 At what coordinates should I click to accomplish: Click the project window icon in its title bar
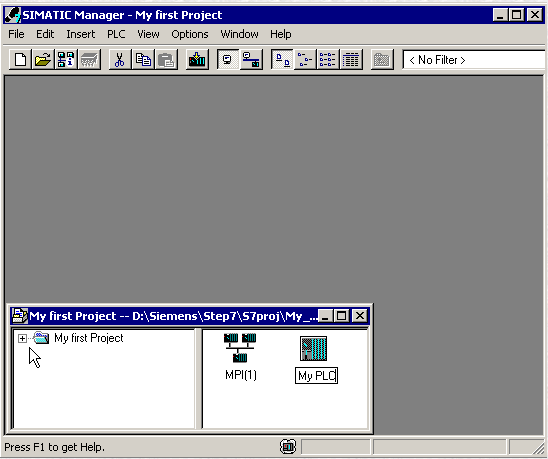(x=20, y=316)
